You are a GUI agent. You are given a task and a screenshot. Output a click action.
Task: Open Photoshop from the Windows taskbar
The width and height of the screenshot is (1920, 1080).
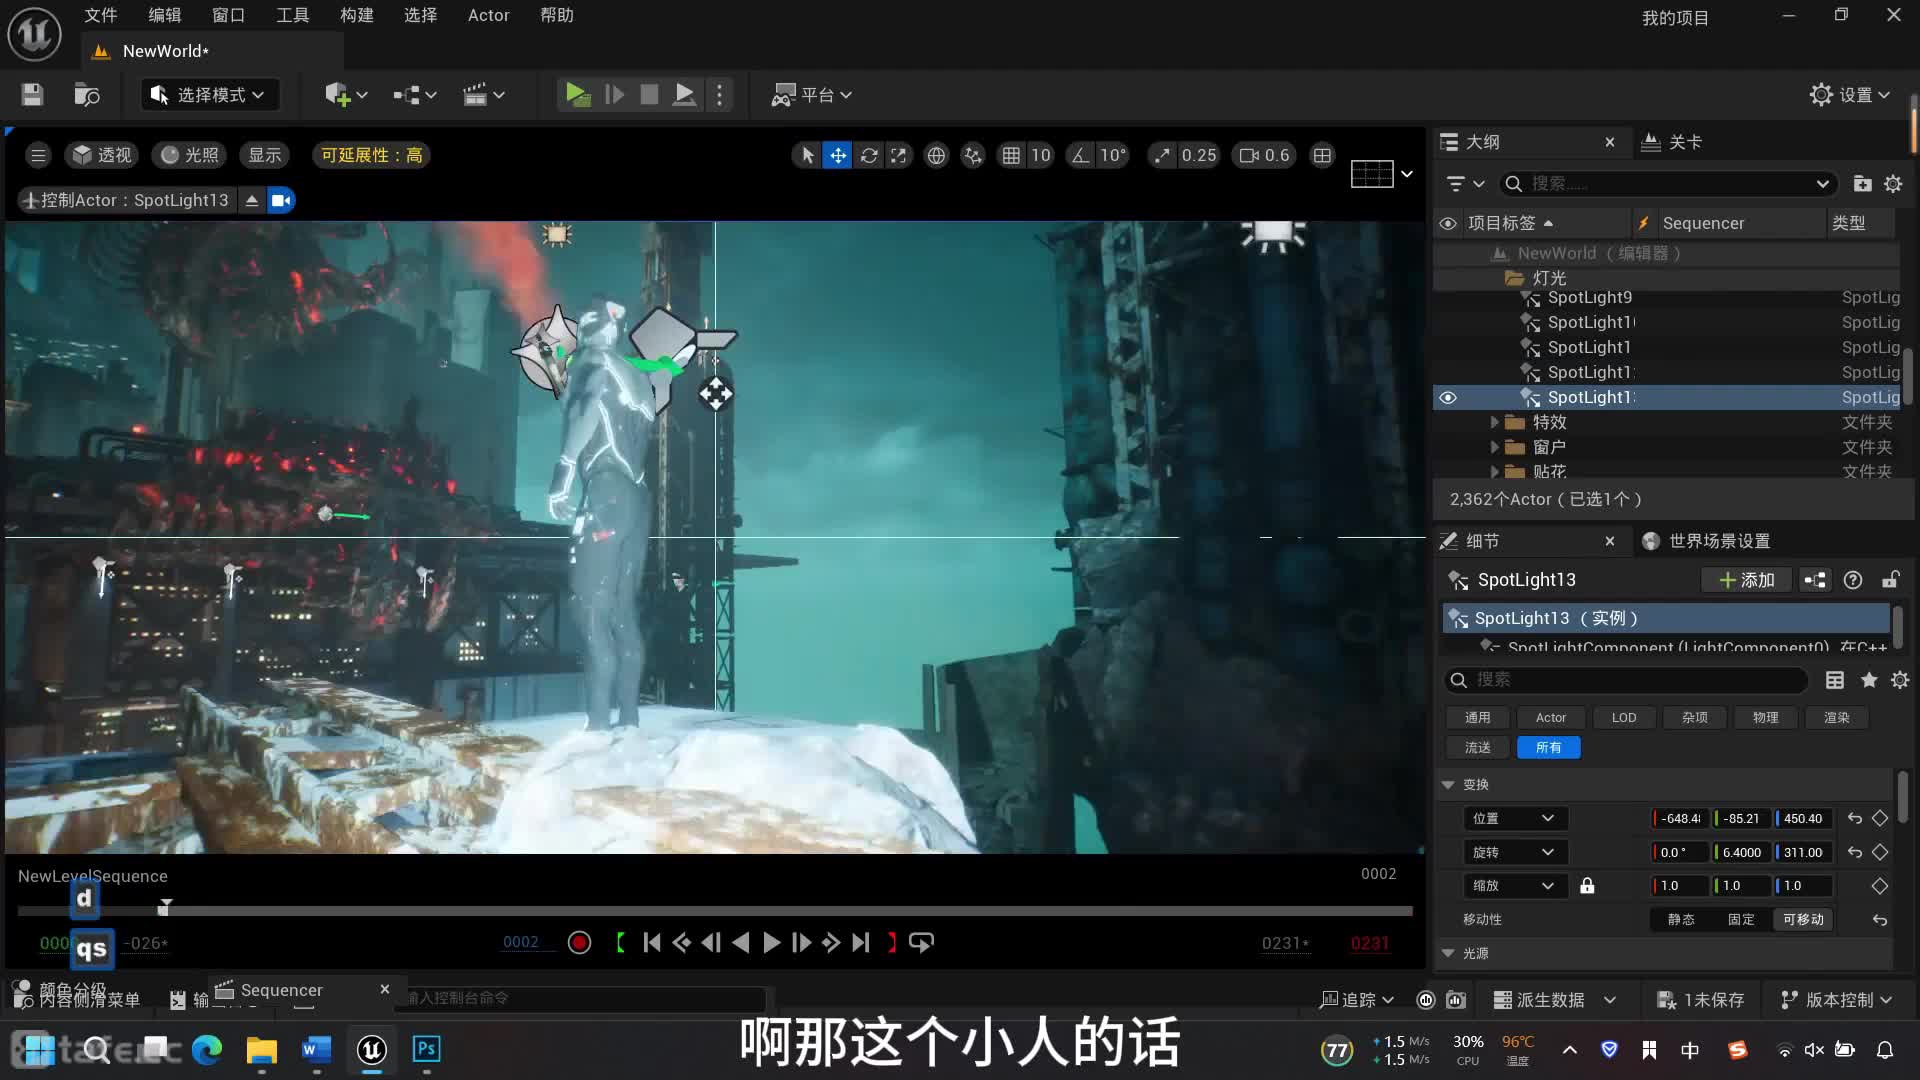click(x=426, y=1049)
